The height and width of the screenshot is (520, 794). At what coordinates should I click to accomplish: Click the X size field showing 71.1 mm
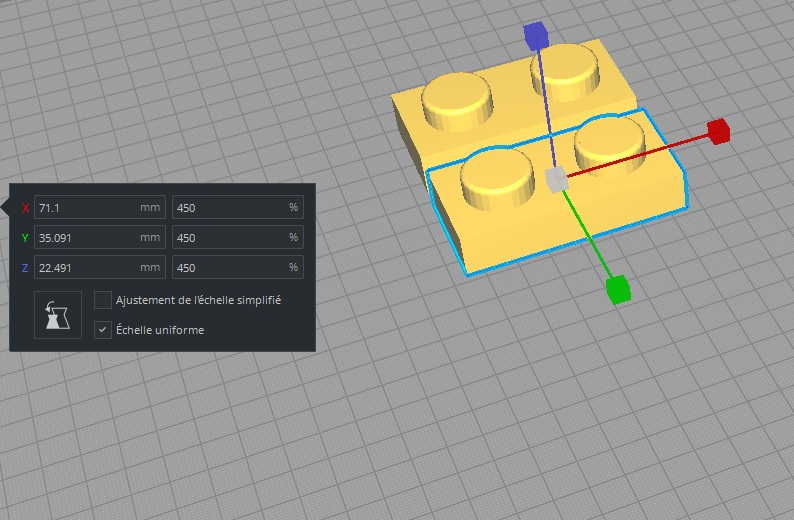100,207
